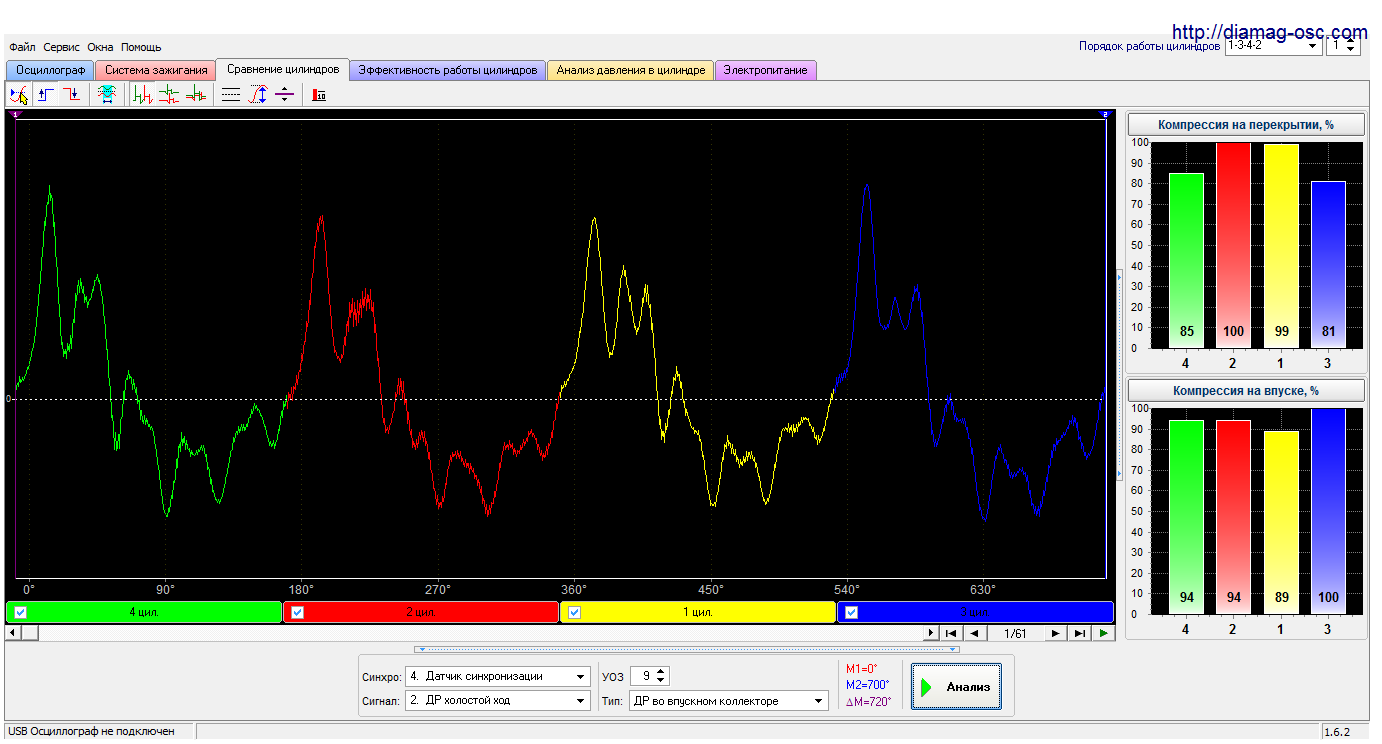Open the Файл menu

(22, 47)
